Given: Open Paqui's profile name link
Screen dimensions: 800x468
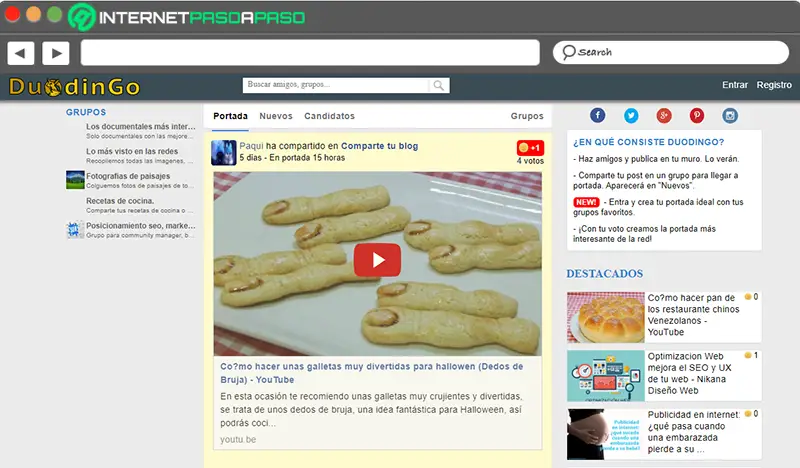Looking at the screenshot, I should pos(251,146).
